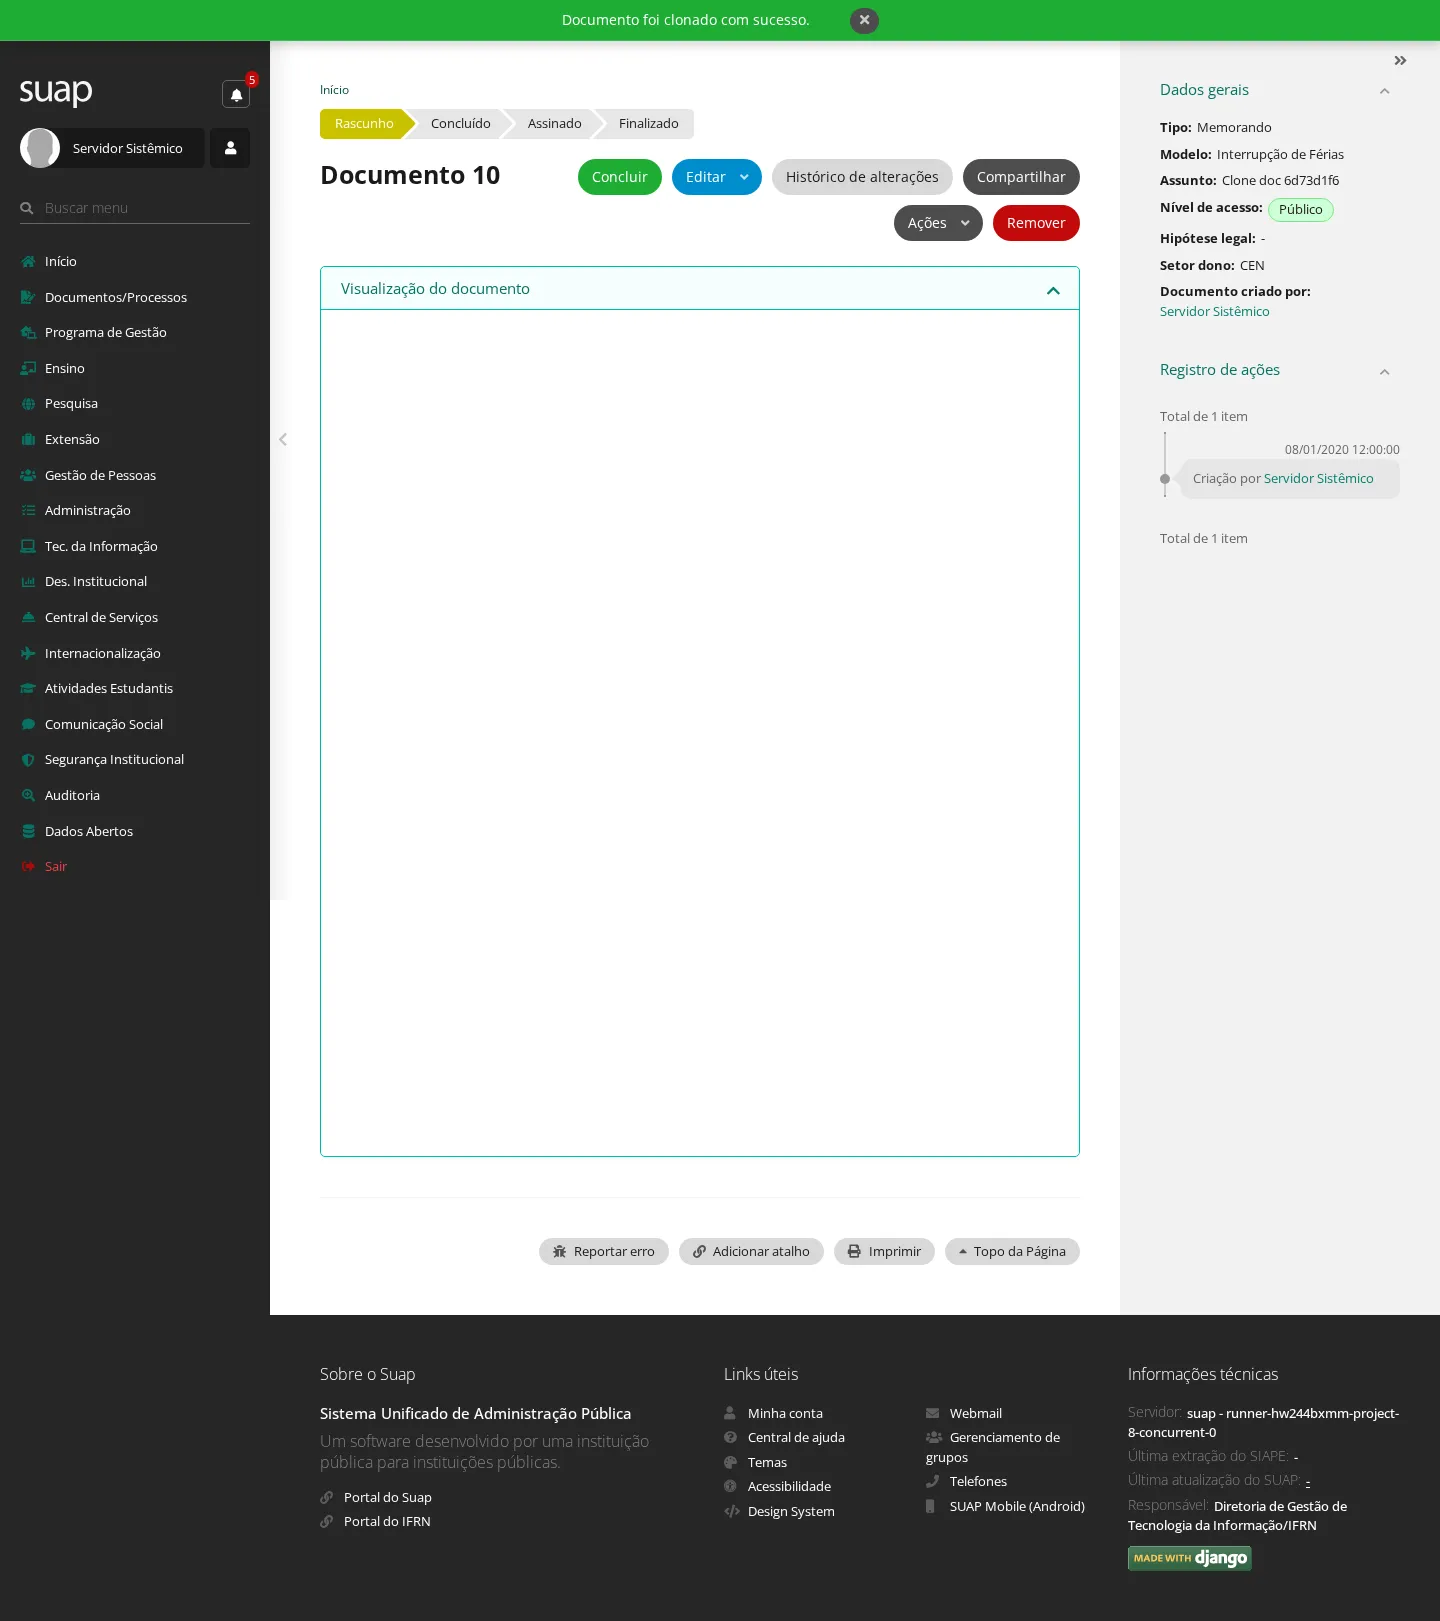Open Tec. da Informação menu

(x=101, y=546)
